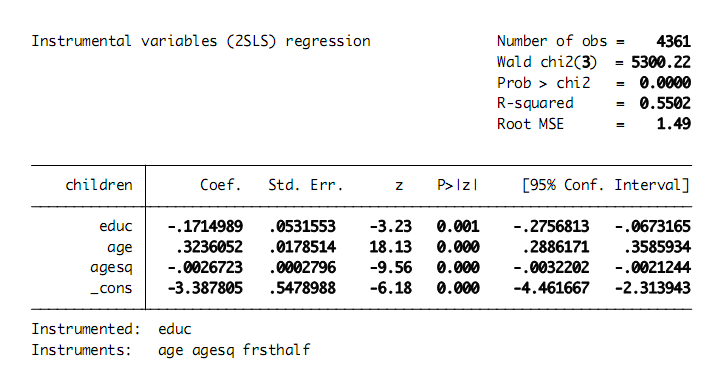
Task: Click the Root MSE value 1.49
Action: pos(674,124)
